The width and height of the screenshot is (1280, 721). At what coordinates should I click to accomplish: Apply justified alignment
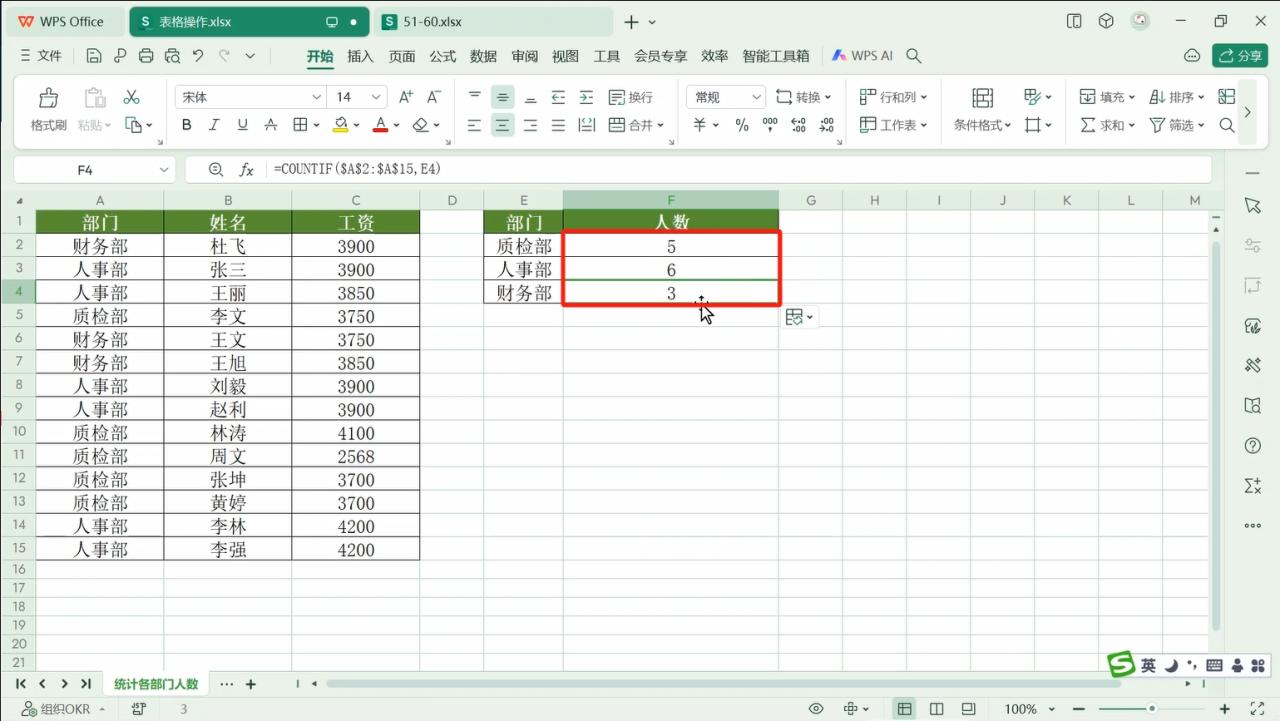[558, 125]
